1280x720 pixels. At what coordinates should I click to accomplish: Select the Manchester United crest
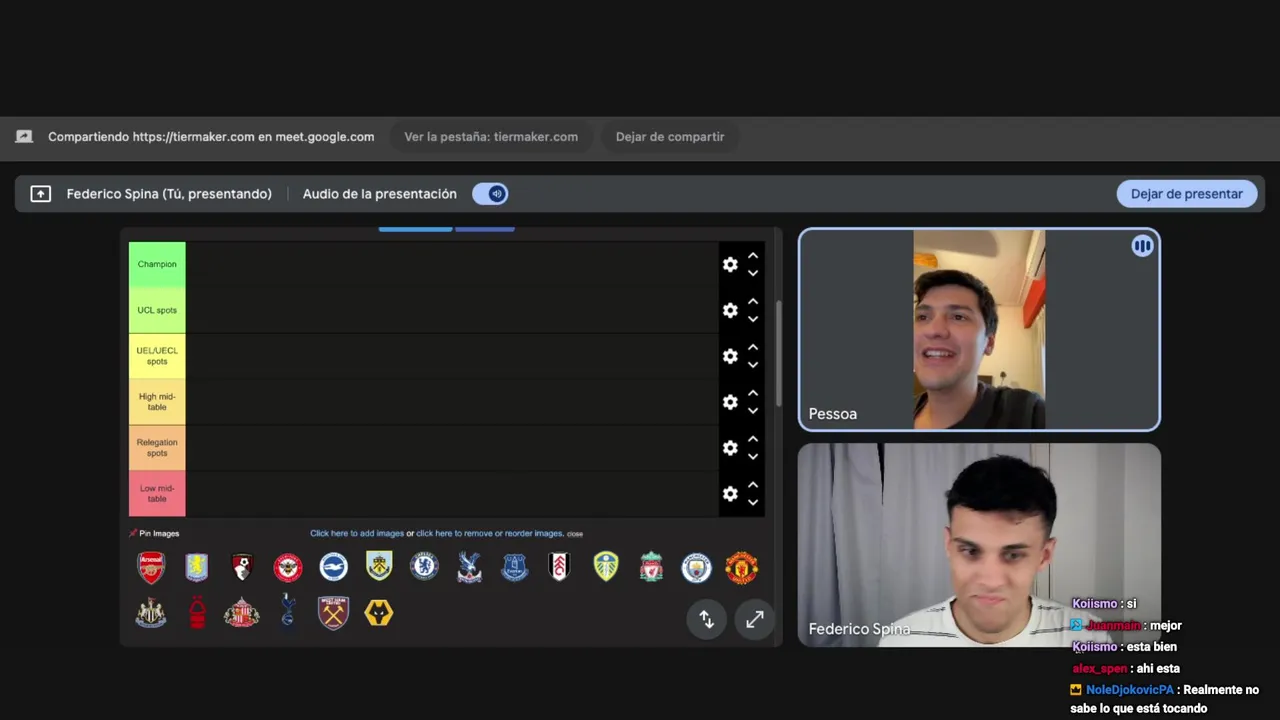click(x=741, y=568)
